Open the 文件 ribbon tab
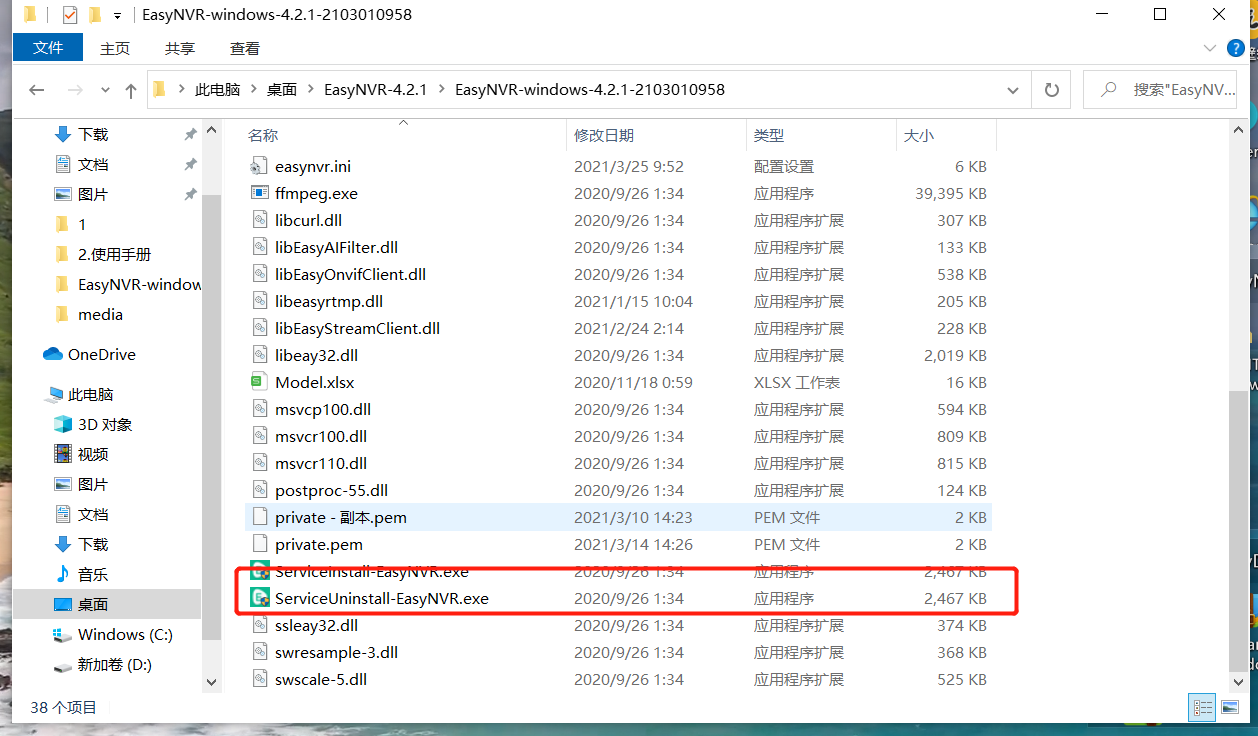 tap(48, 48)
